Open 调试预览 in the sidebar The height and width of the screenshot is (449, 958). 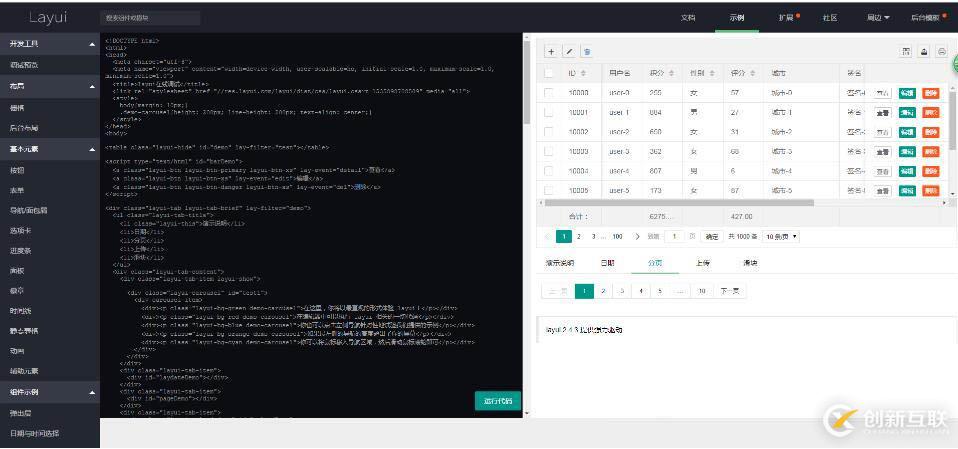coord(24,65)
